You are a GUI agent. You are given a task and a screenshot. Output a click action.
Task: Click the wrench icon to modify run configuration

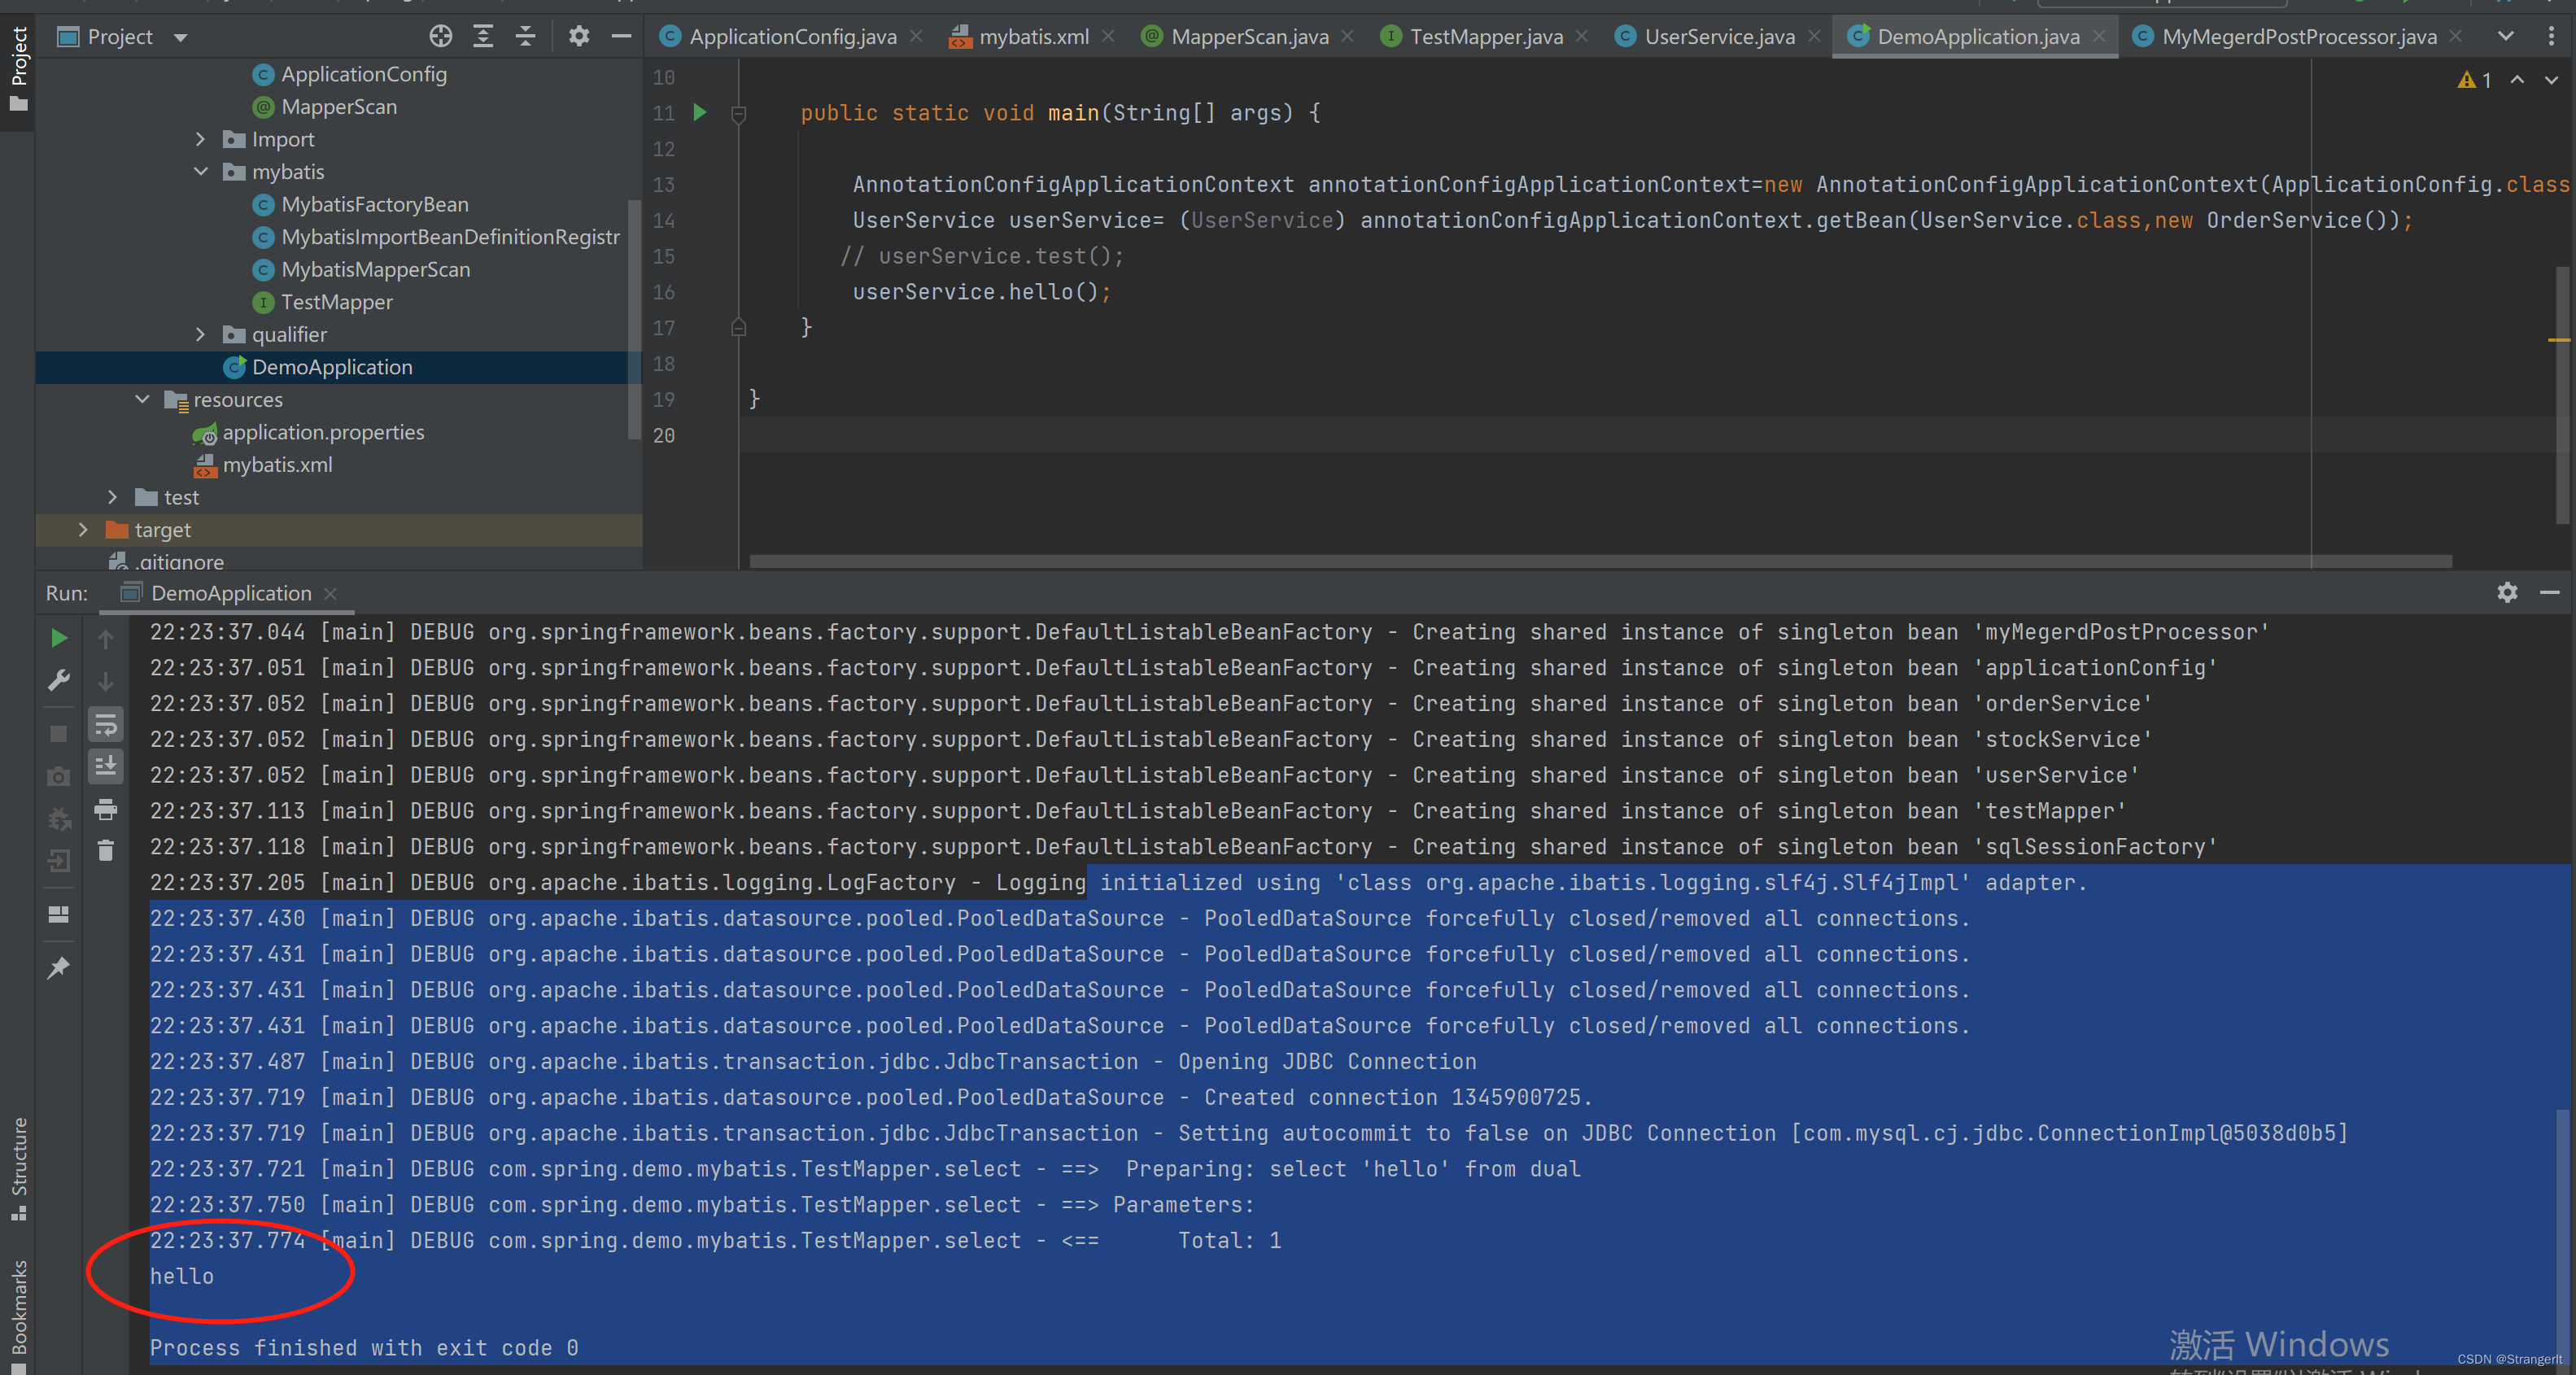click(x=59, y=681)
